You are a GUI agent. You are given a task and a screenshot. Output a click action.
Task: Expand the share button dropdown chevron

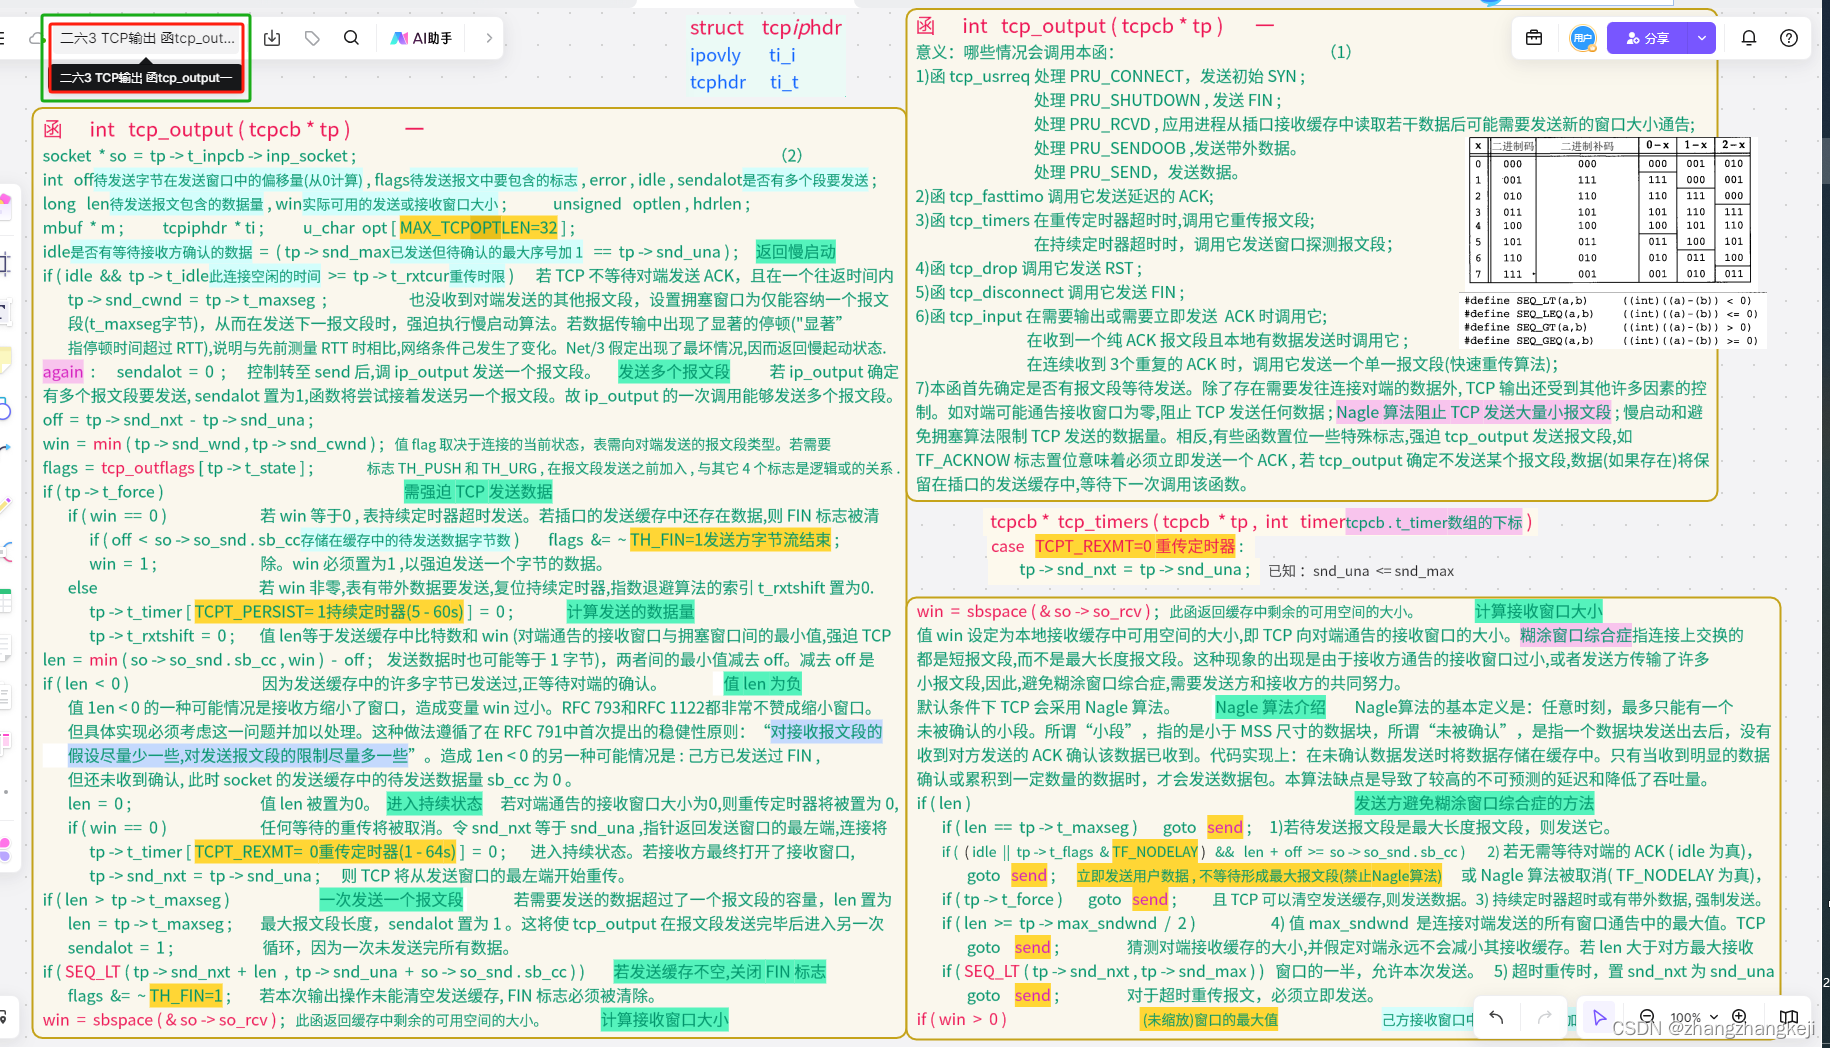tap(1700, 37)
